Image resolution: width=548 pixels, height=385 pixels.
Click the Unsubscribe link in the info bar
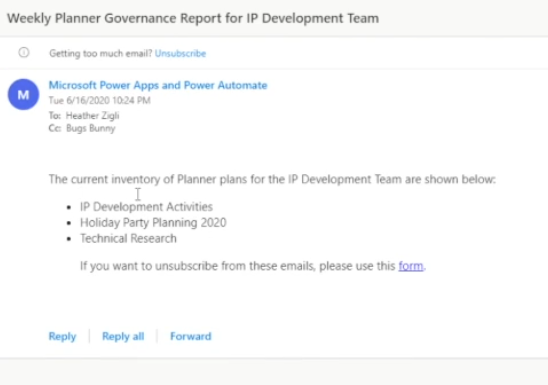[180, 53]
